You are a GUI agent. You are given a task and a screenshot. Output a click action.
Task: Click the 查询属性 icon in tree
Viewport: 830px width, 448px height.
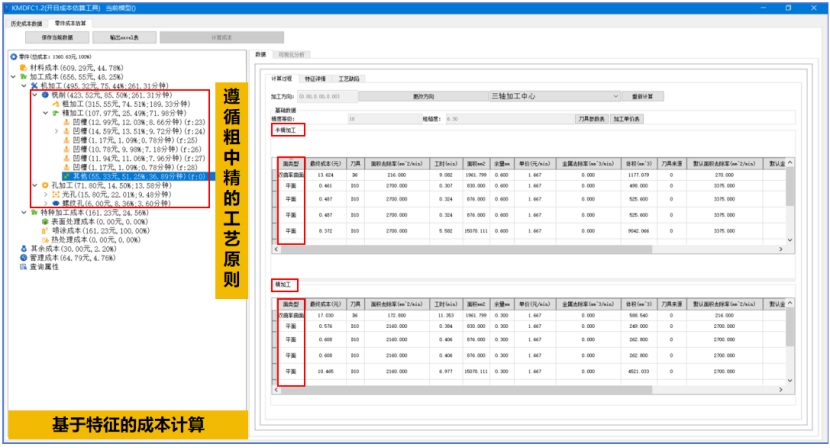(x=22, y=269)
